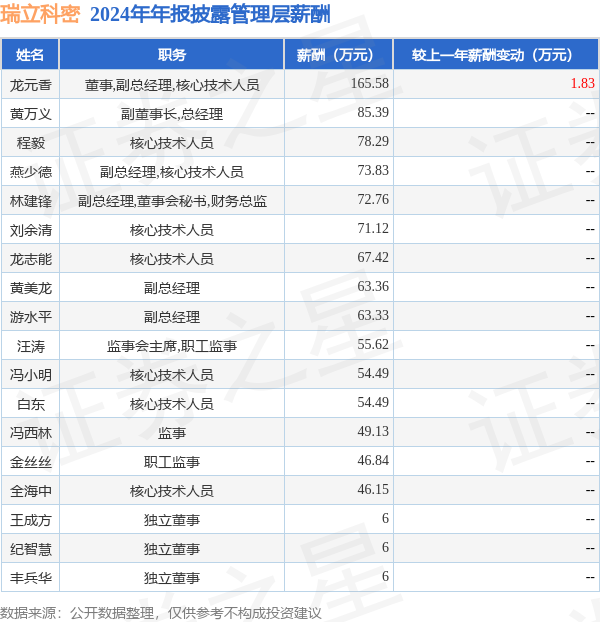600x622 pixels.
Task: Select the name 白东
Action: pos(31,404)
